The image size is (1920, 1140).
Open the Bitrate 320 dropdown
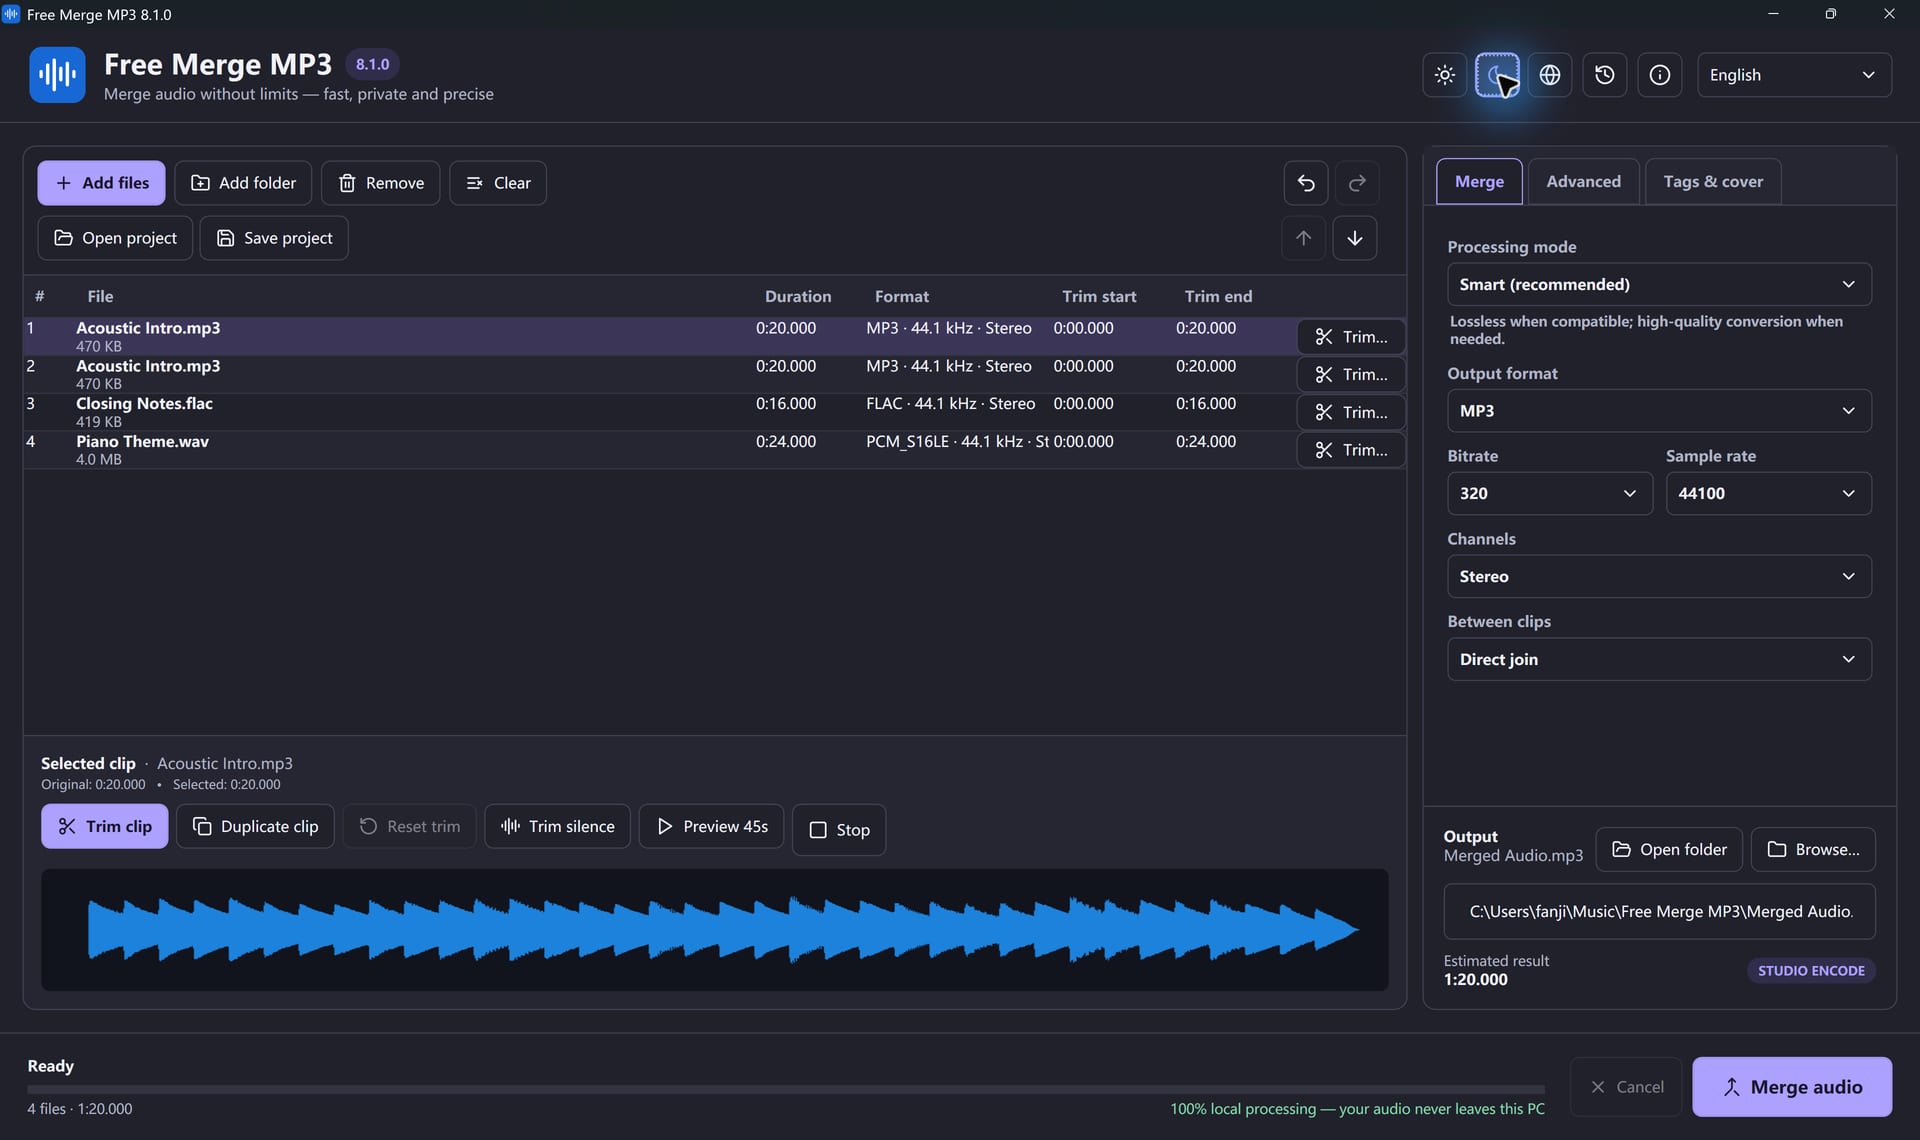click(x=1549, y=493)
